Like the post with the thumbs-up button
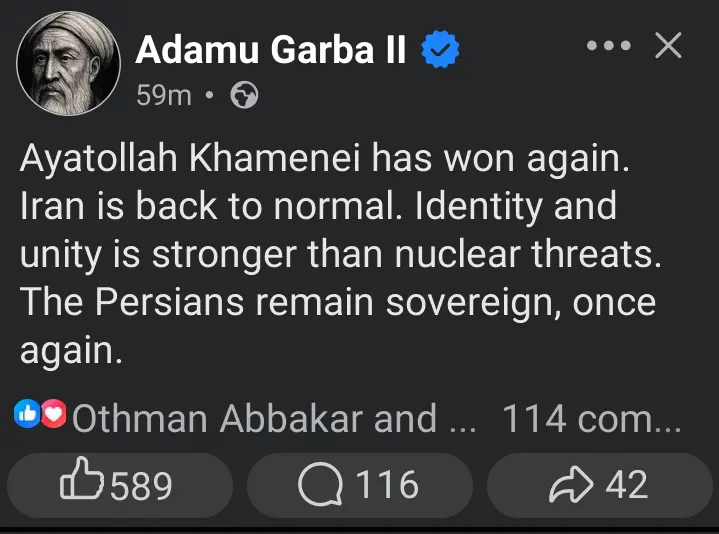The image size is (719, 534). coord(118,485)
